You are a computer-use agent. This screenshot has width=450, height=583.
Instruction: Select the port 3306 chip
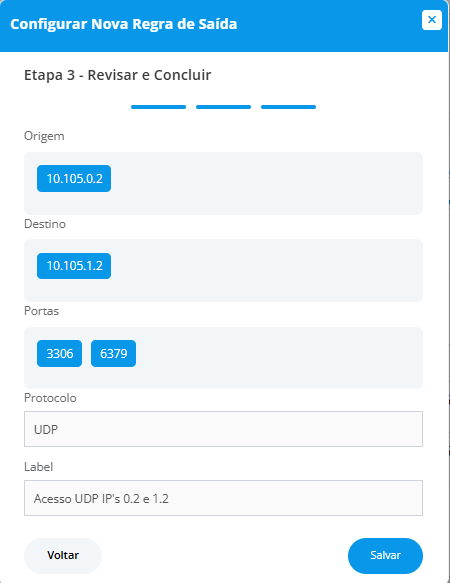[x=60, y=353]
